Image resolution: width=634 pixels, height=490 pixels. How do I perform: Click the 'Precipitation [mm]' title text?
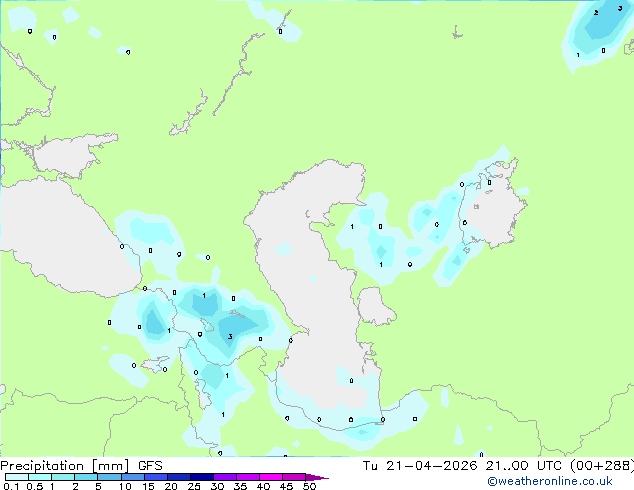64,466
